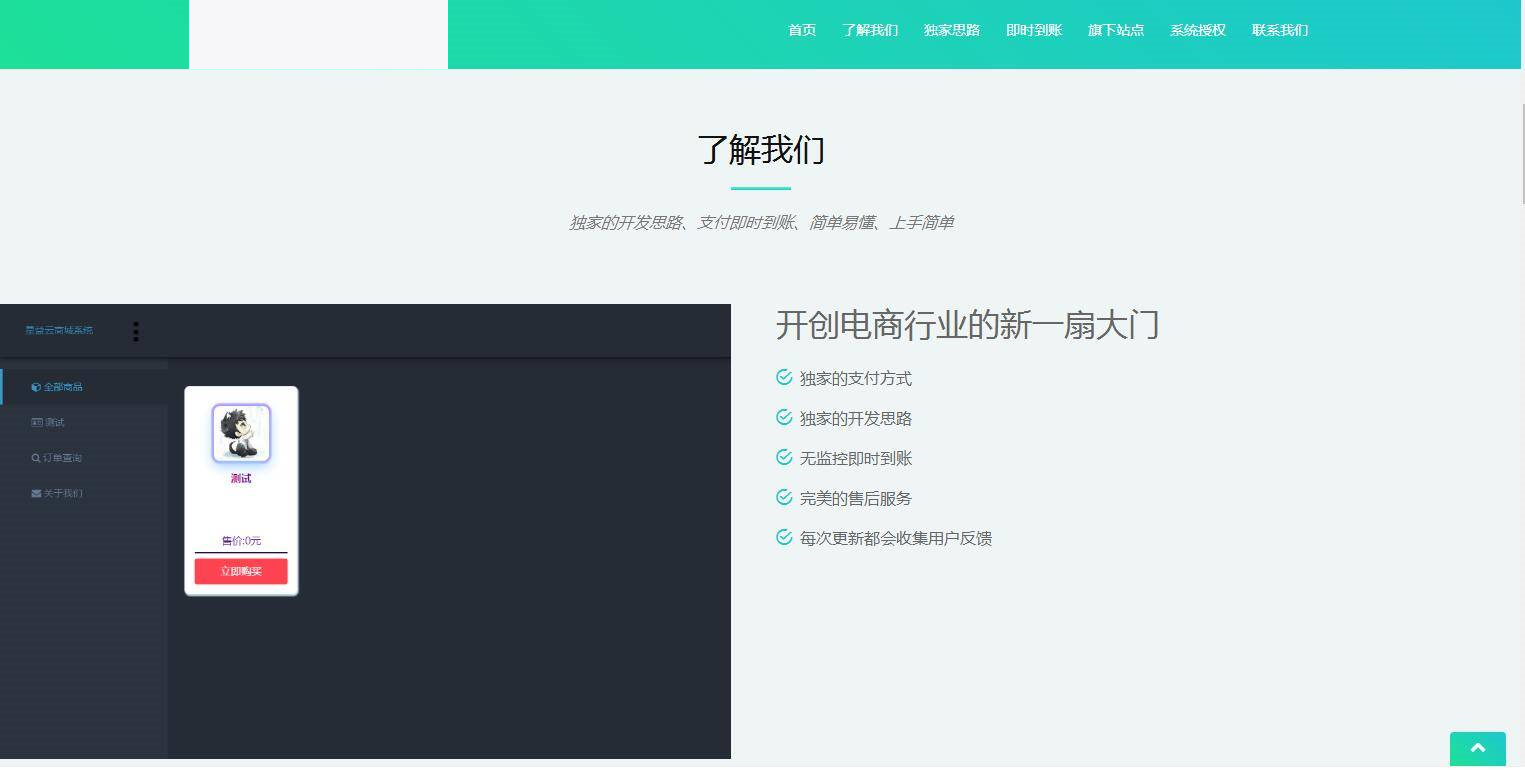Click the checkmark beside 无监控即时到账
The image size is (1525, 770).
coord(783,457)
